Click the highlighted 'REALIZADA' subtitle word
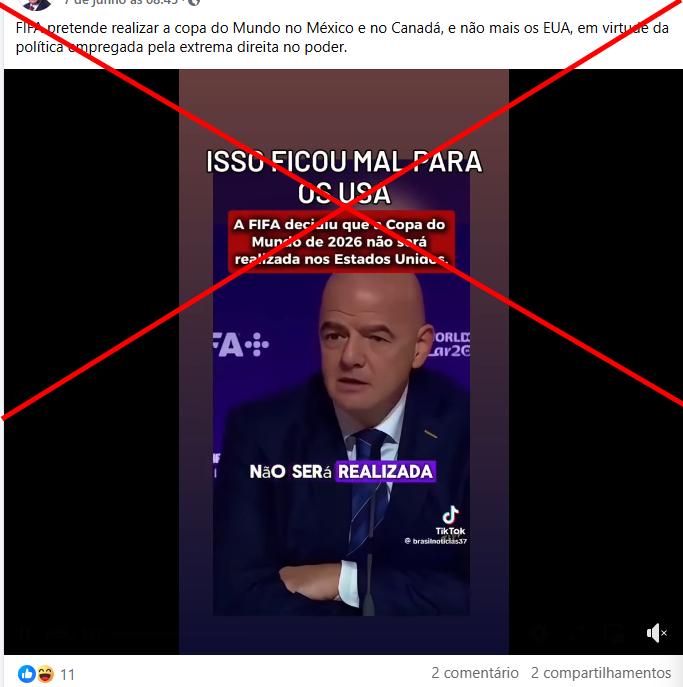The image size is (683, 687). pos(386,471)
